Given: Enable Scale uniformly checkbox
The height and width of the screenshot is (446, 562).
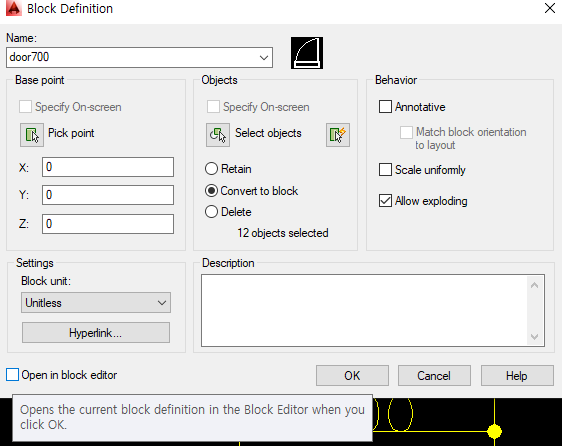Looking at the screenshot, I should tap(385, 170).
